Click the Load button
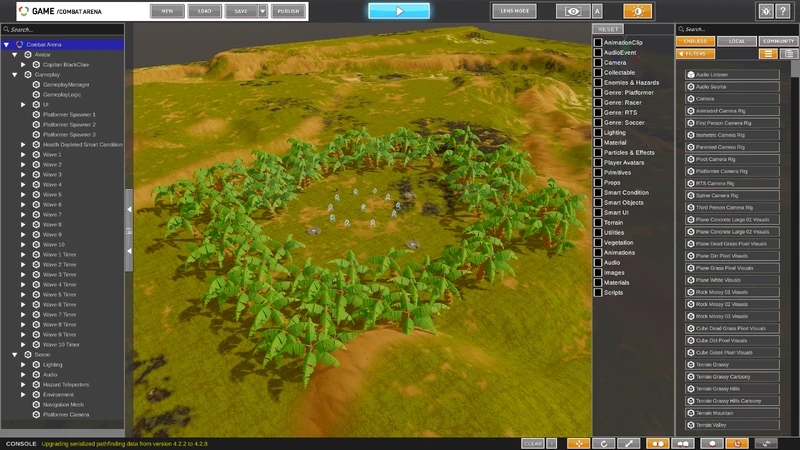The image size is (800, 450). click(205, 11)
